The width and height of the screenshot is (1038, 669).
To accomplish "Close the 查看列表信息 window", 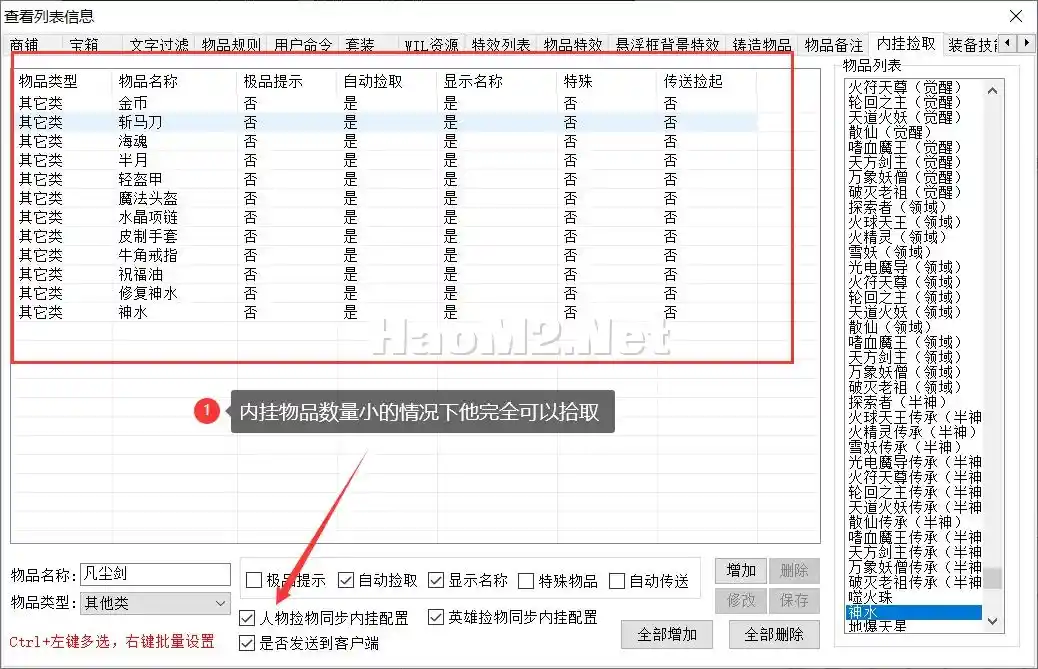I will tap(1015, 16).
